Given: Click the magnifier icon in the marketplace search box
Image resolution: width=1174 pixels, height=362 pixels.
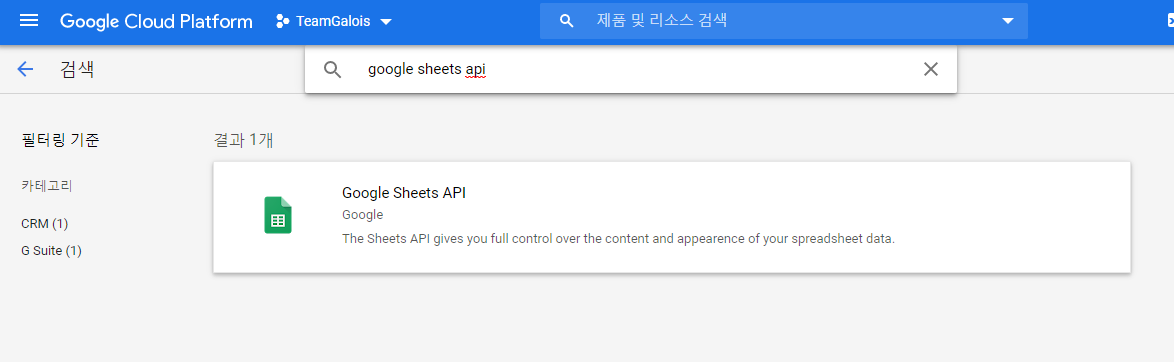Looking at the screenshot, I should [332, 70].
